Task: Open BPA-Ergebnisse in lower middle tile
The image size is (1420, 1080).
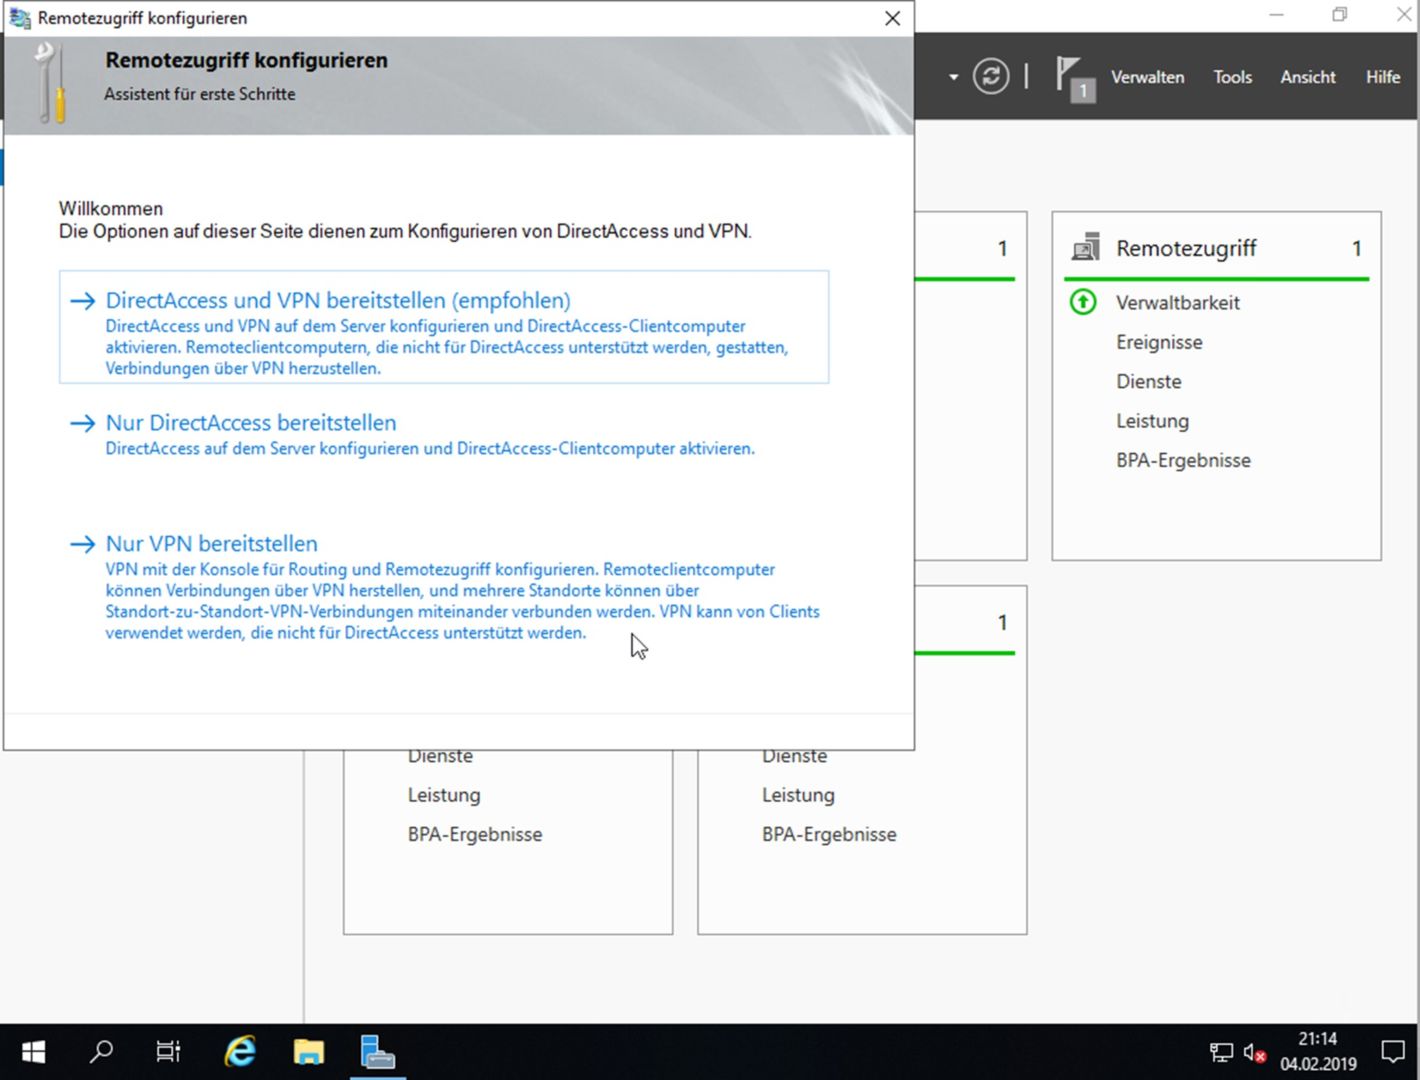Action: (x=829, y=835)
